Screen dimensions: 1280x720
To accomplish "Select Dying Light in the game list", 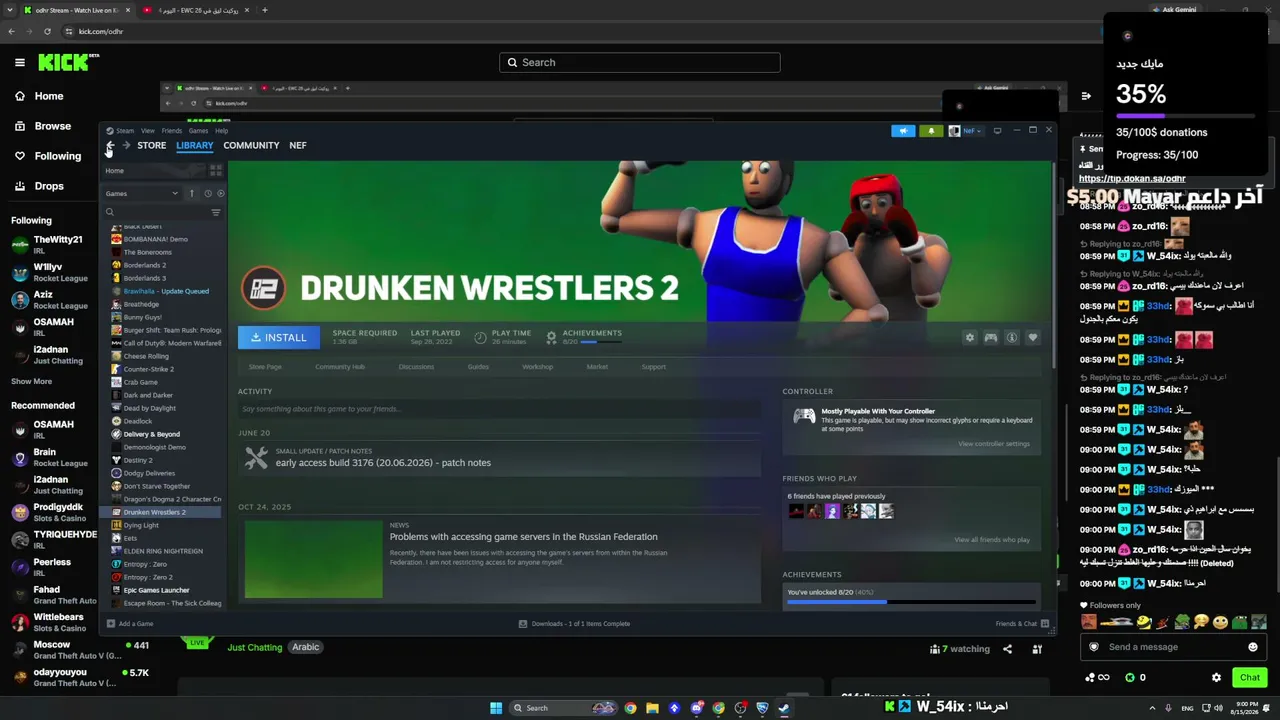I will point(141,525).
